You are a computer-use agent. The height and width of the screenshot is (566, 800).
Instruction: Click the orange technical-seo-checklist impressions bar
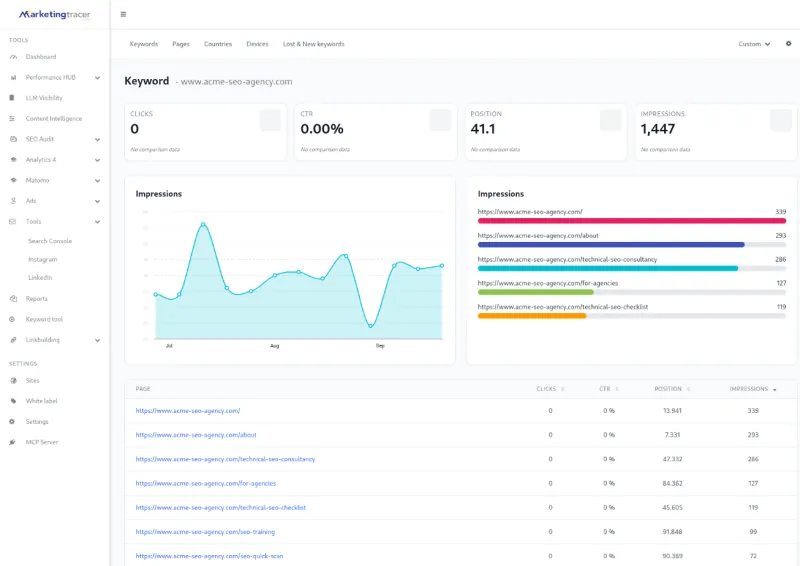pyautogui.click(x=532, y=316)
